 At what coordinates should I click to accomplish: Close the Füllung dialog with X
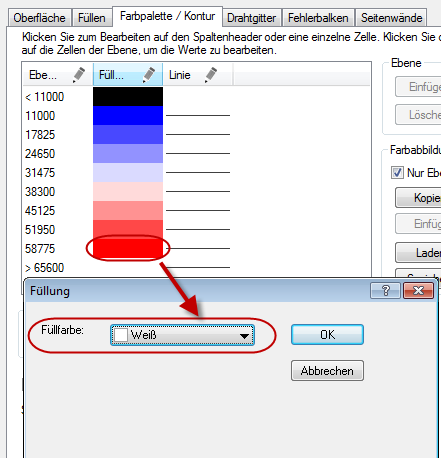click(418, 291)
